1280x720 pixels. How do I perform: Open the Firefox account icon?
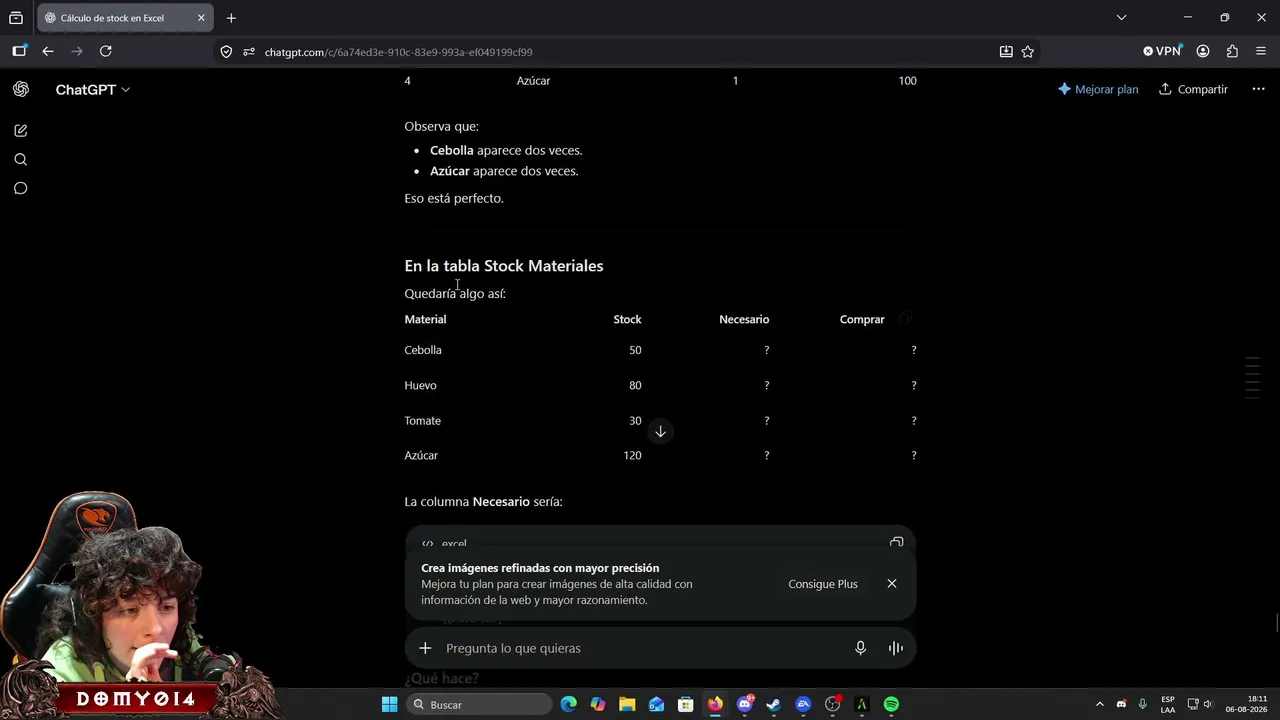pos(1203,51)
